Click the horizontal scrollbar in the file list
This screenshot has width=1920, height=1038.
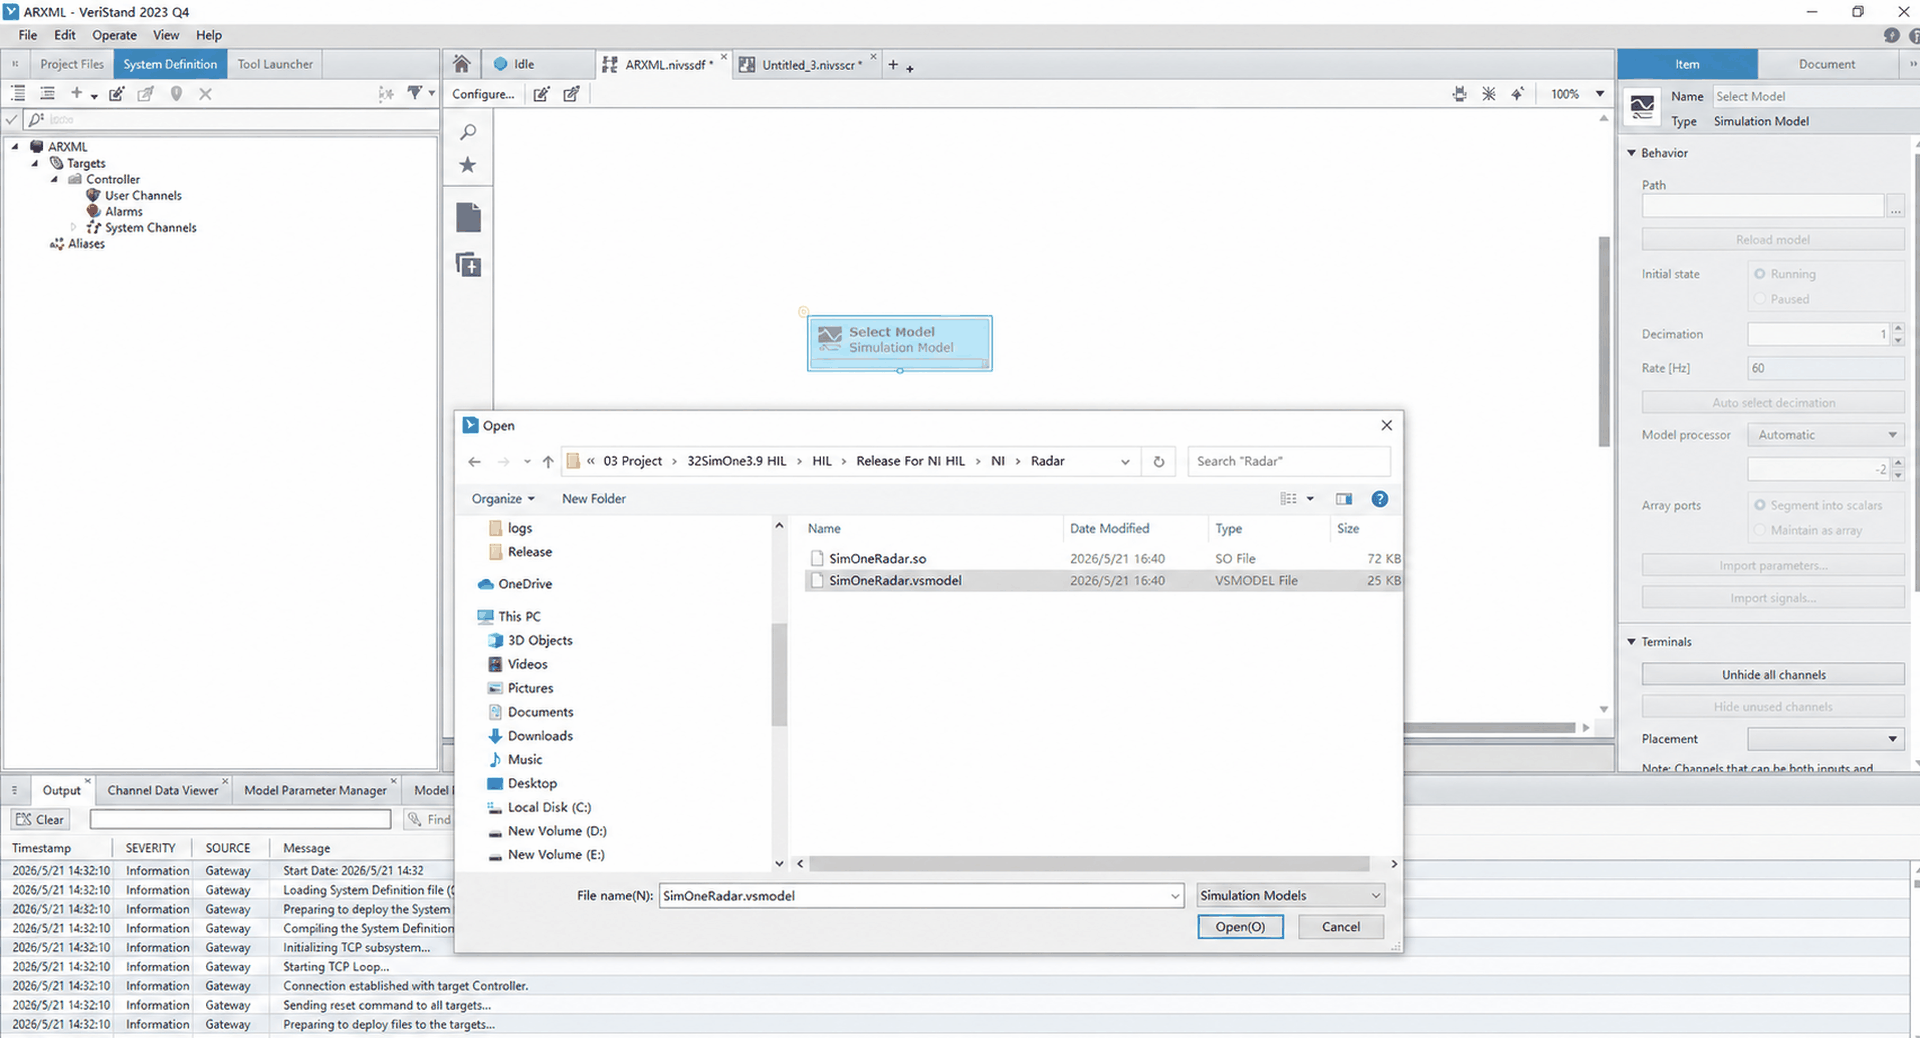pyautogui.click(x=1089, y=863)
